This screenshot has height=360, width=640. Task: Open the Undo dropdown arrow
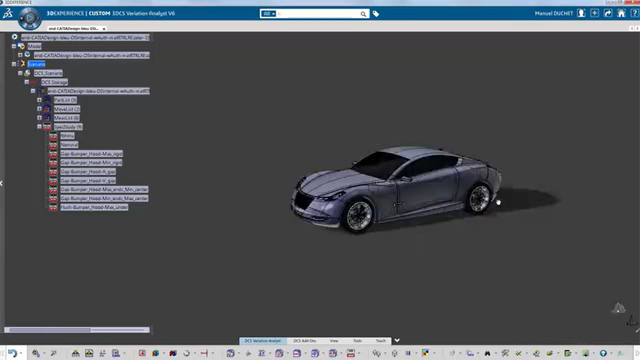pyautogui.click(x=21, y=353)
